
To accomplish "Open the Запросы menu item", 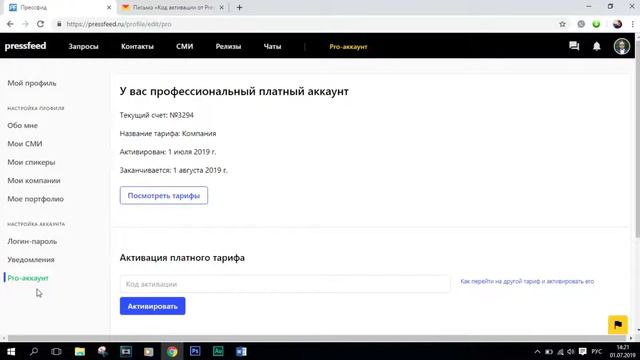I will 83,47.
